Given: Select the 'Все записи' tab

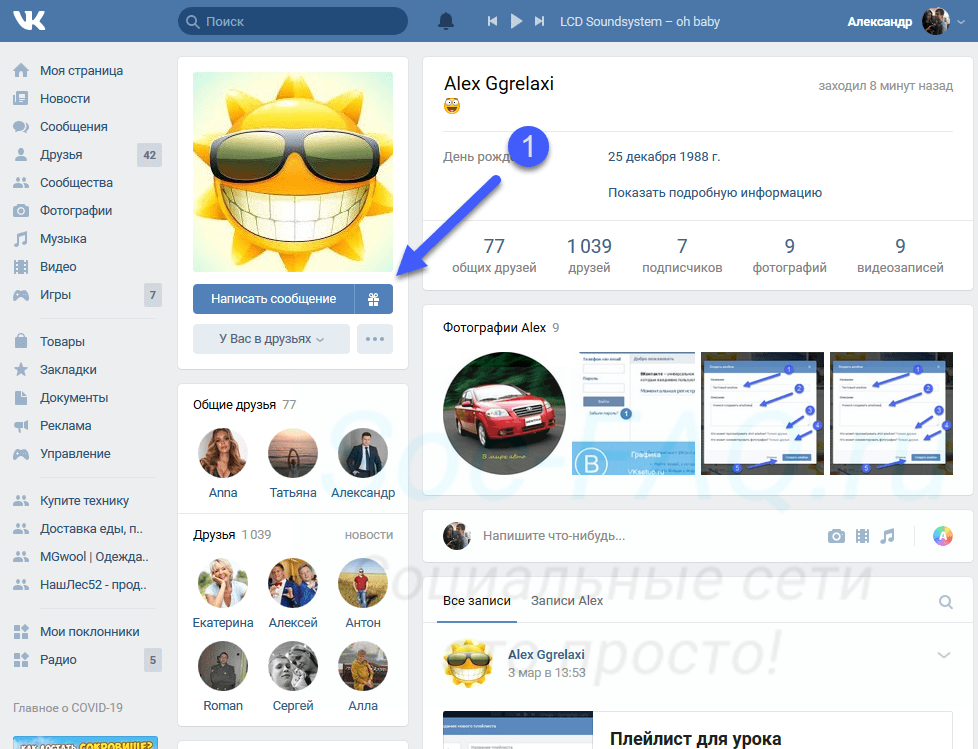Looking at the screenshot, I should 477,601.
